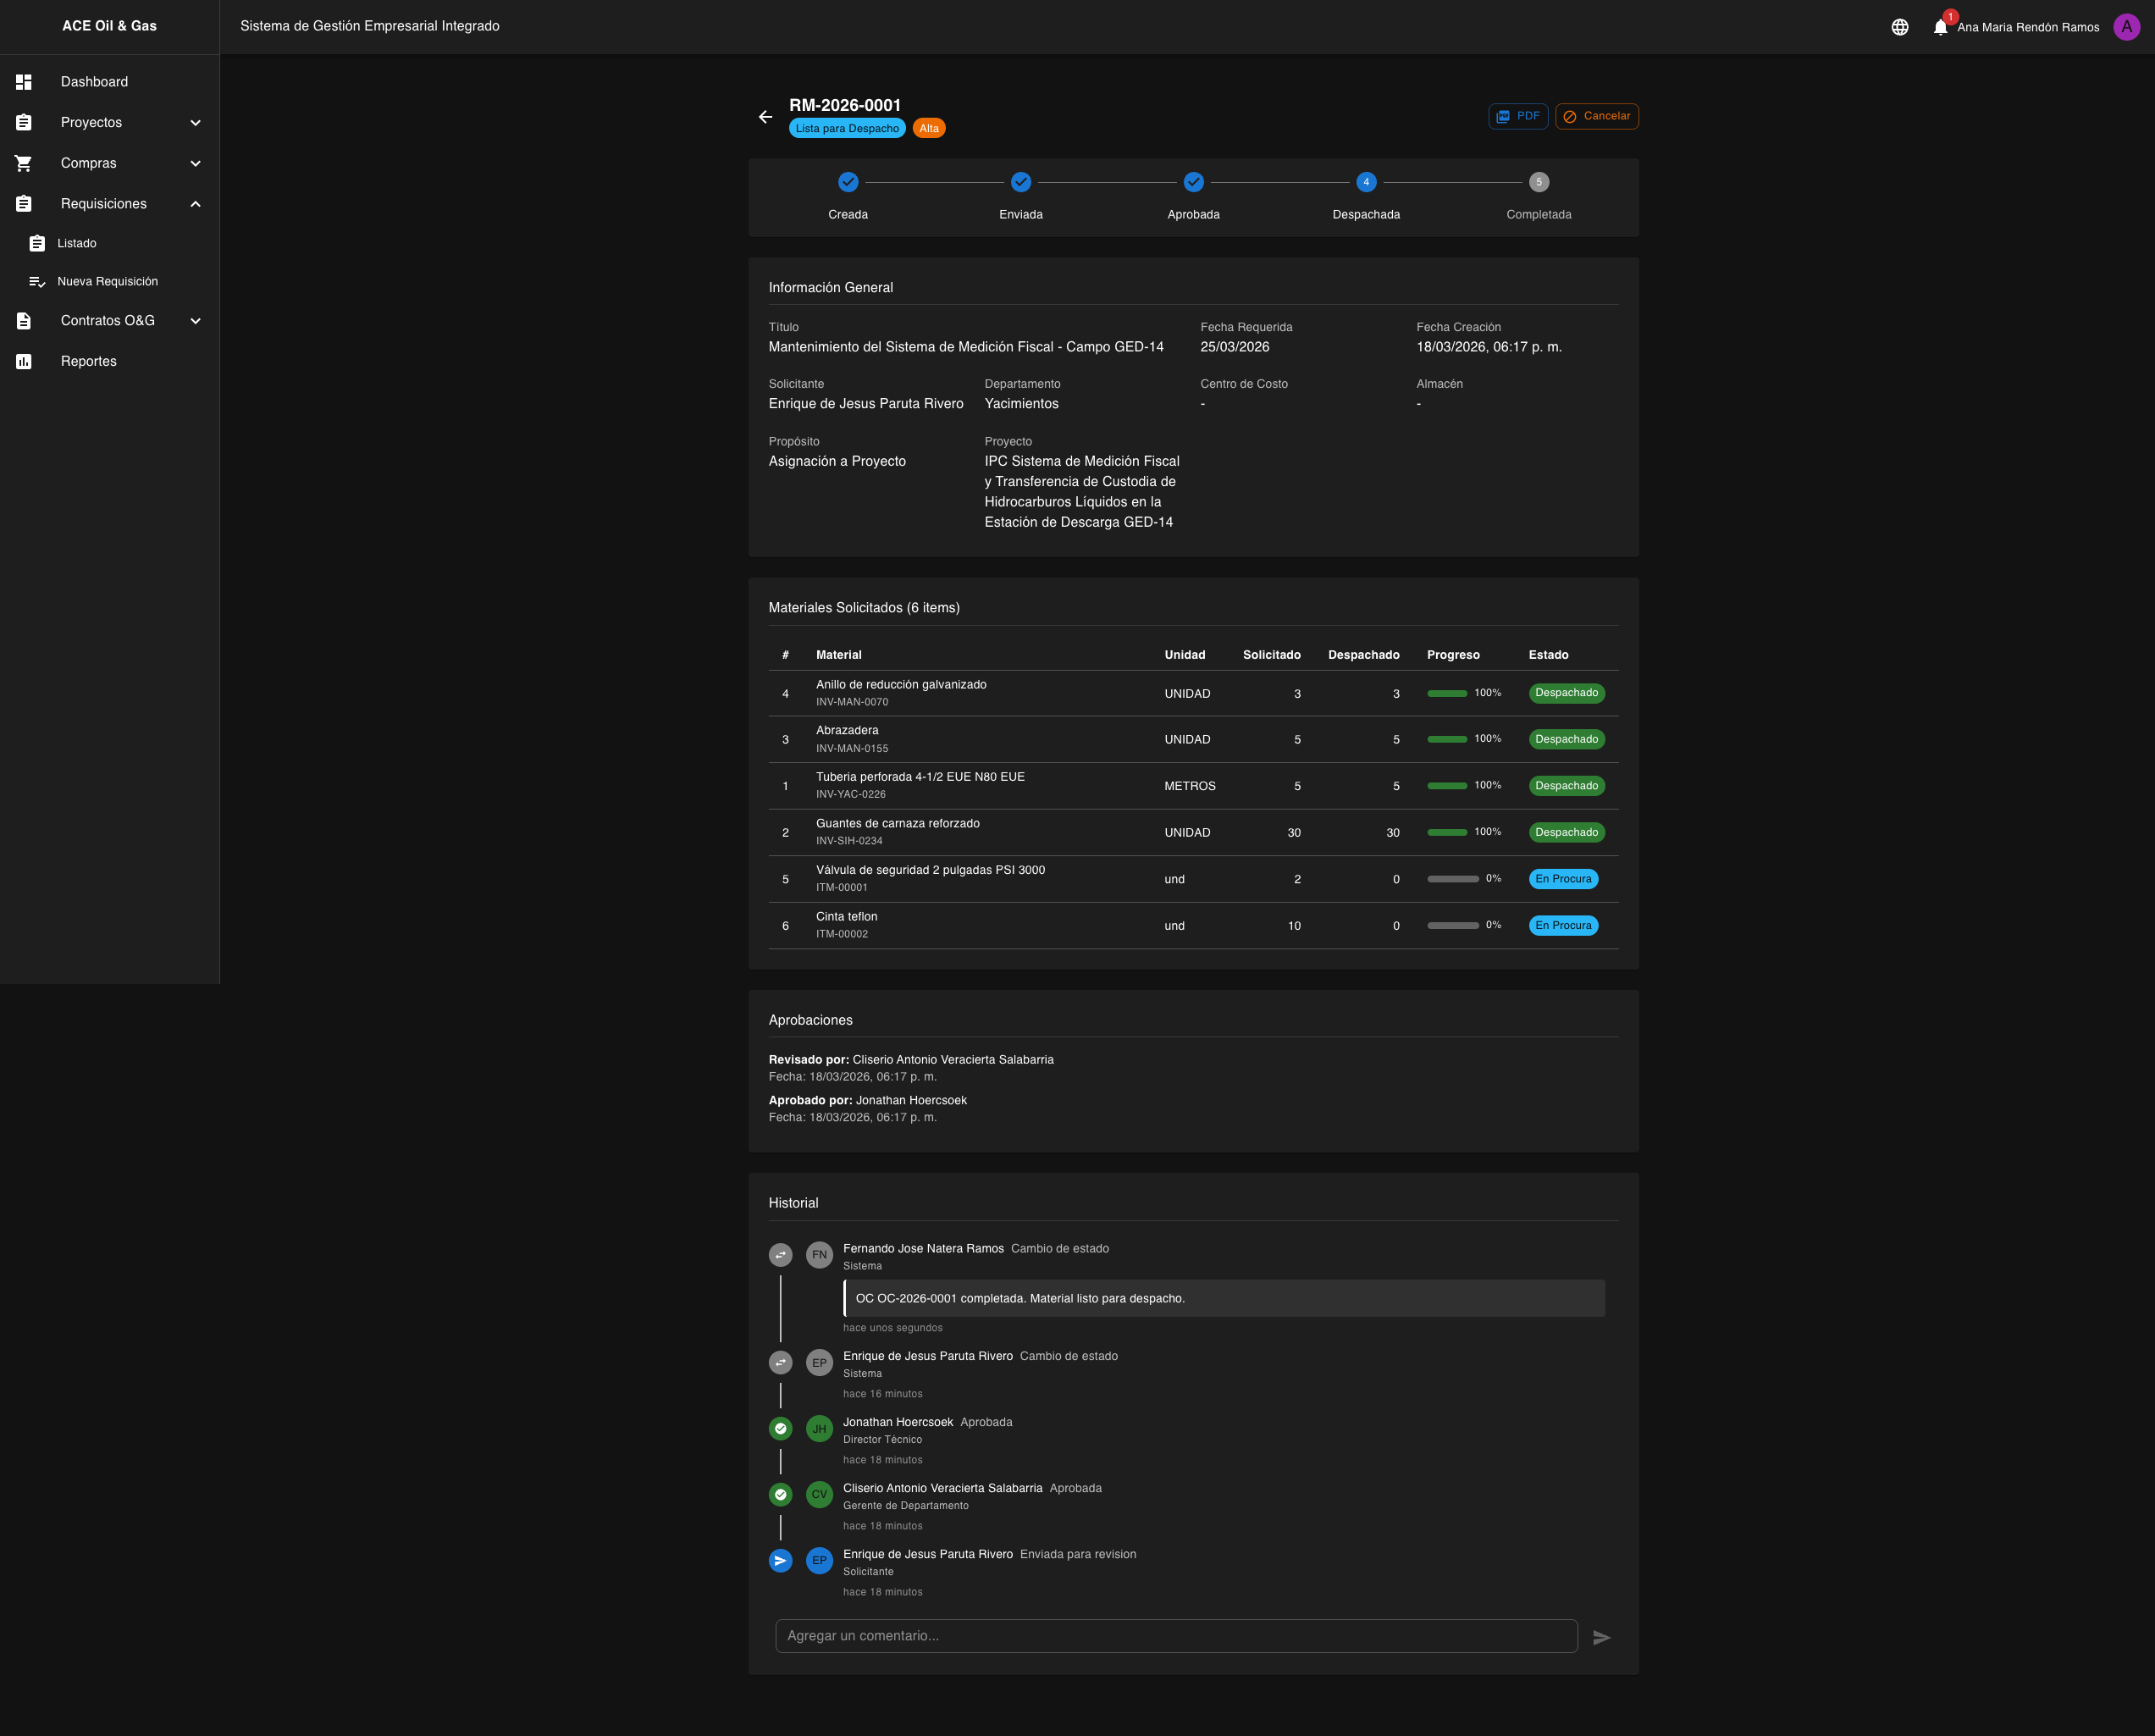
Task: Select the Reportes menu item
Action: pos(89,361)
